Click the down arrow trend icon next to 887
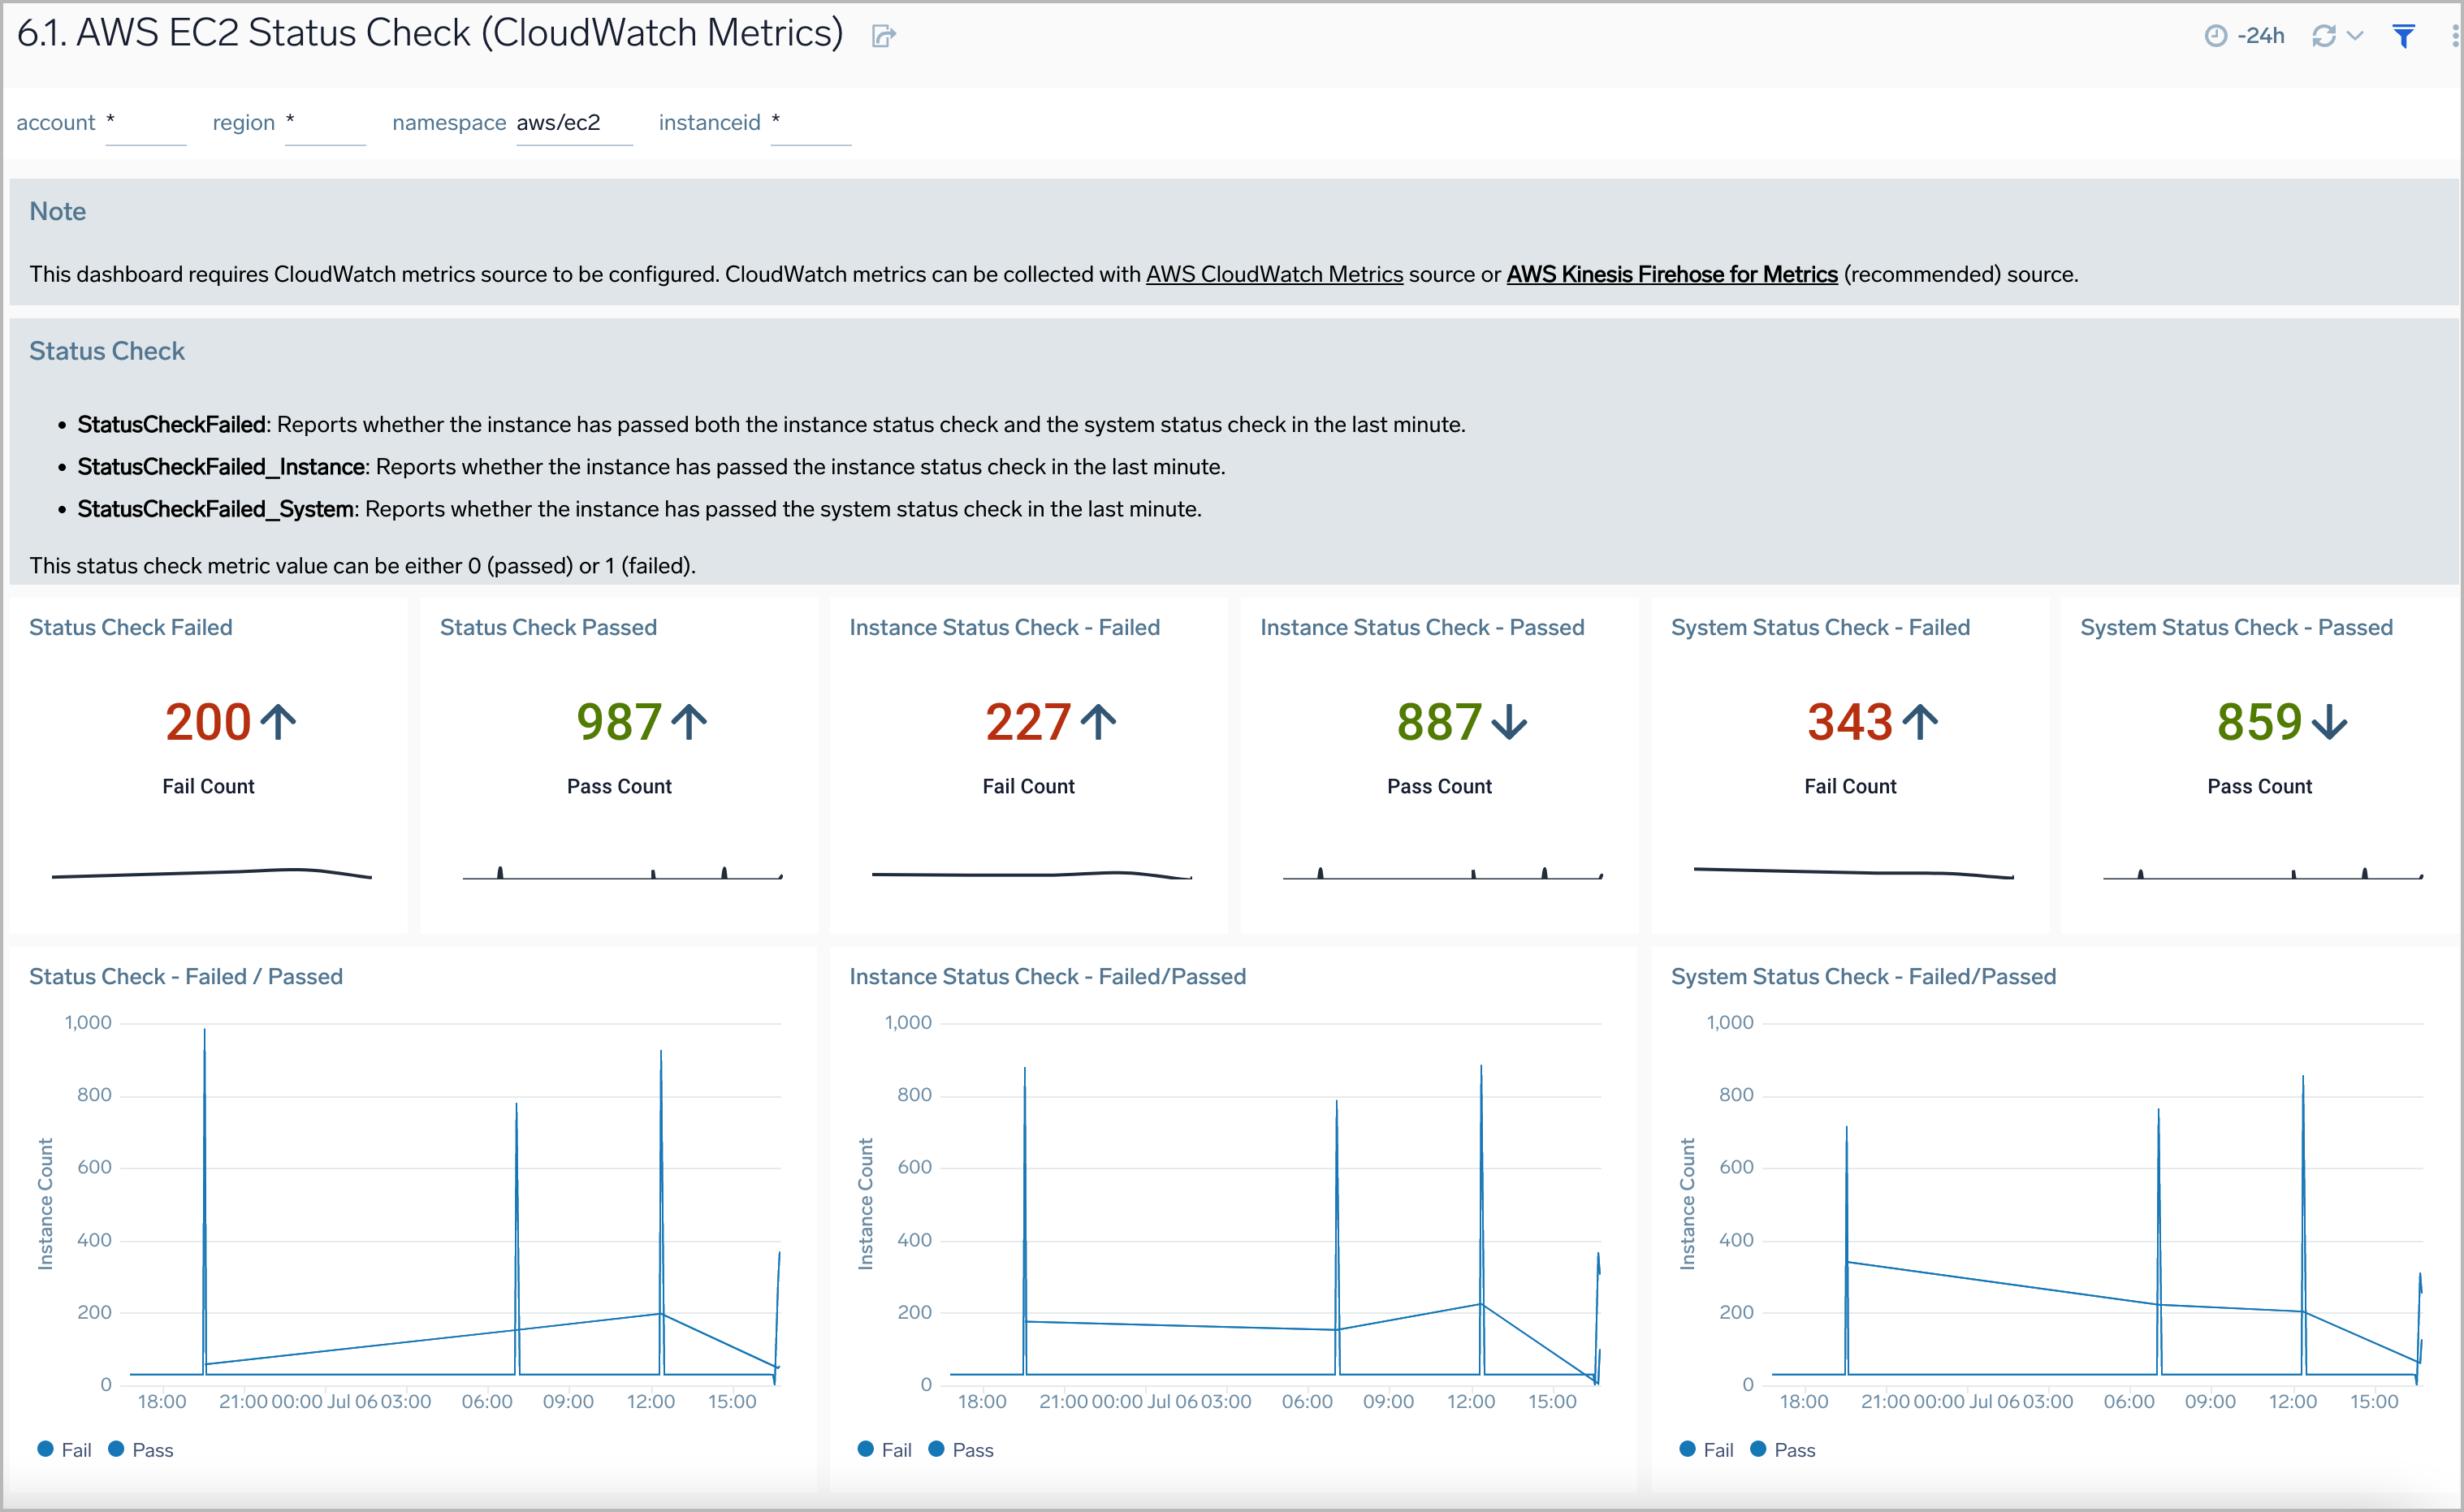Image resolution: width=2464 pixels, height=1512 pixels. pos(1510,722)
